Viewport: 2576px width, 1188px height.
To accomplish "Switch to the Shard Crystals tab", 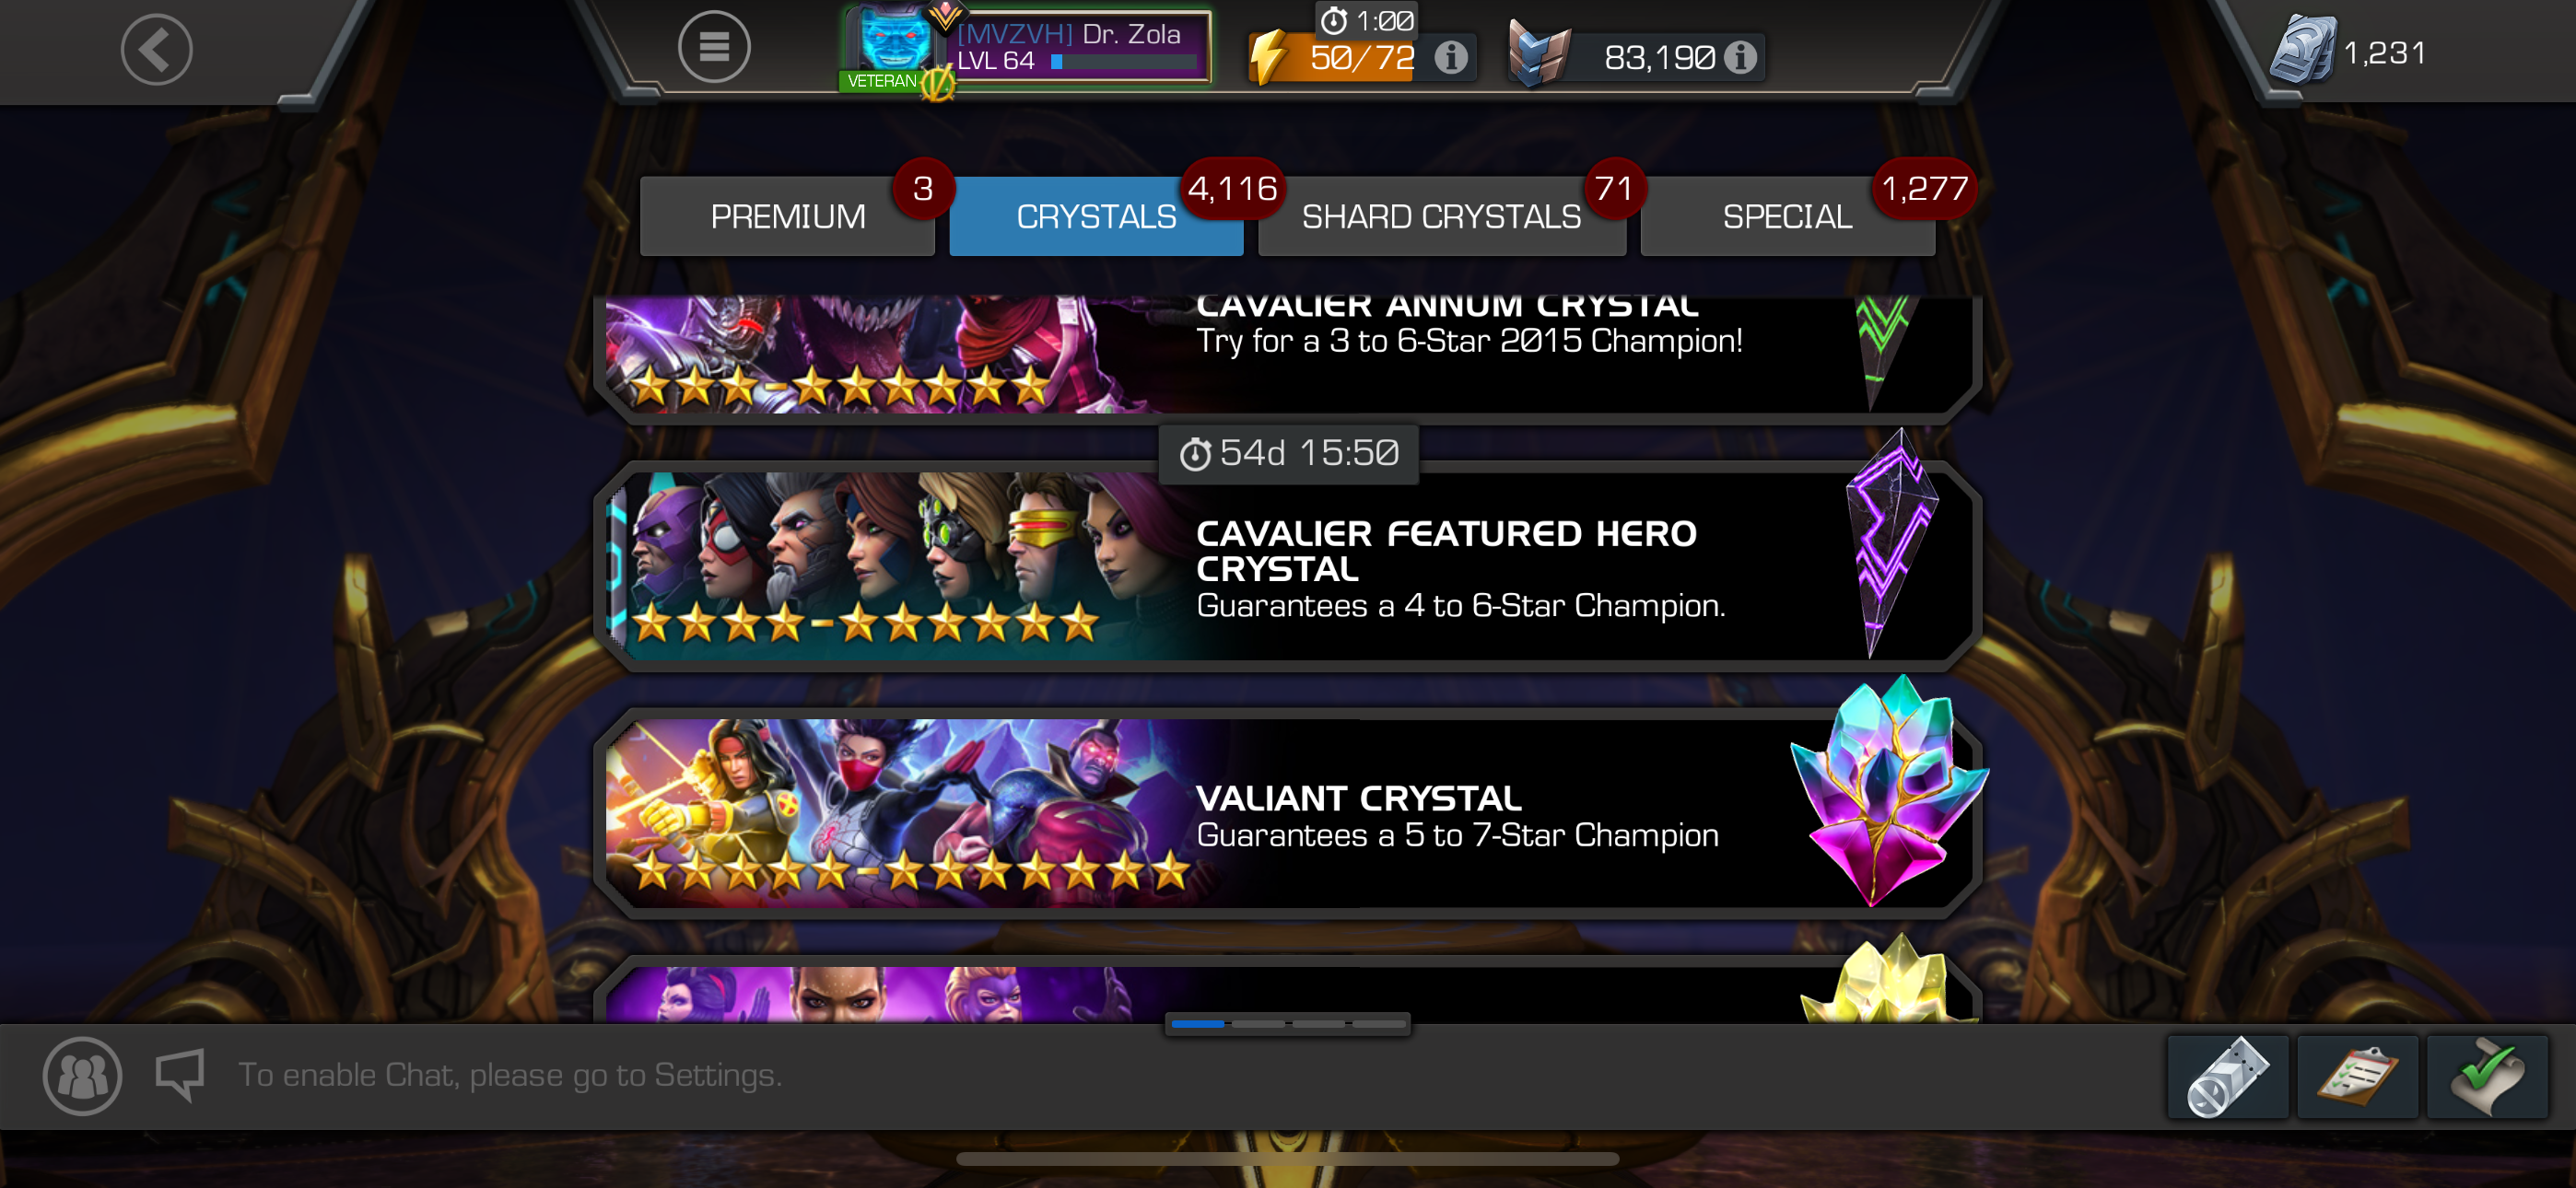I will 1442,216.
